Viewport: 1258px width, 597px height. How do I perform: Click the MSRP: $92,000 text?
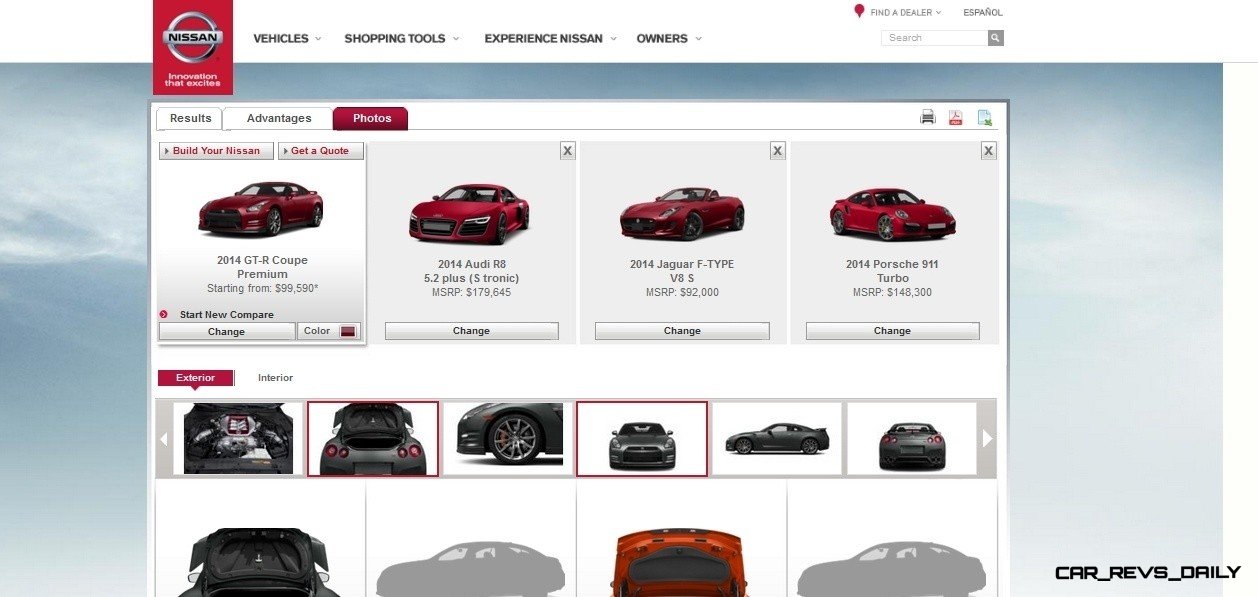click(x=682, y=293)
